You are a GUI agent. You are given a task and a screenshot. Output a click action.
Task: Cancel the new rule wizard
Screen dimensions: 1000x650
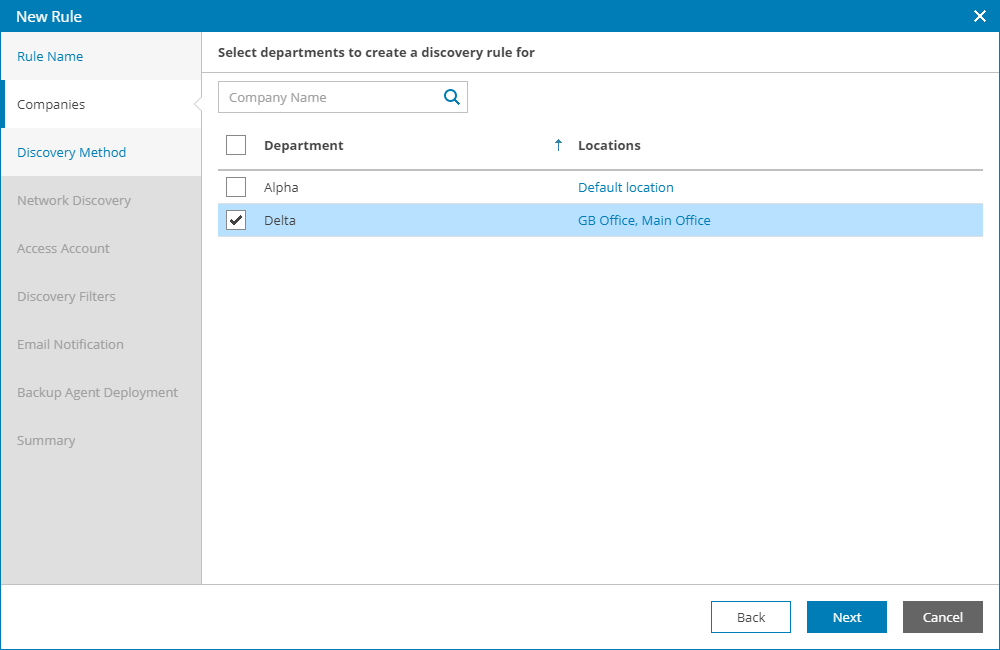[x=942, y=617]
